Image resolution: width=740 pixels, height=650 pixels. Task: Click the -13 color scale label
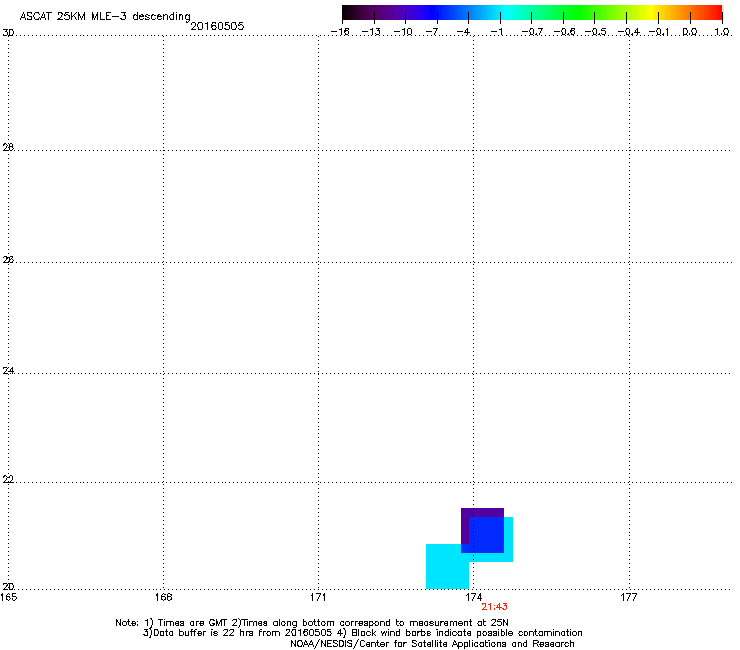point(371,32)
